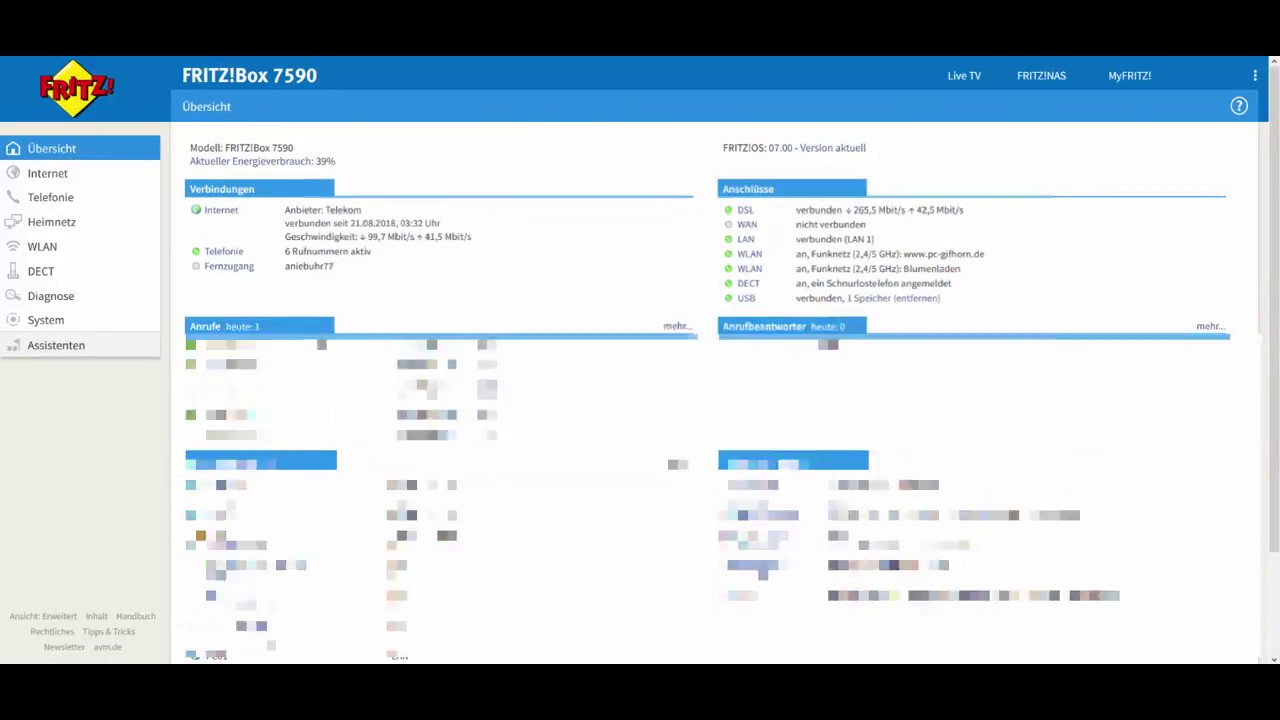This screenshot has width=1280, height=720.
Task: Click the Telefonie link under Verbindungen
Action: [223, 252]
